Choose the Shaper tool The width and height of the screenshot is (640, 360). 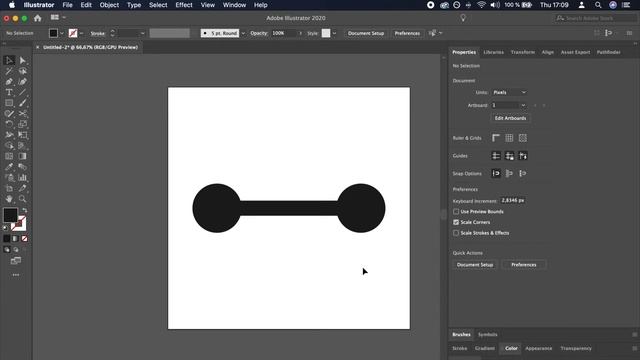pyautogui.click(x=9, y=113)
